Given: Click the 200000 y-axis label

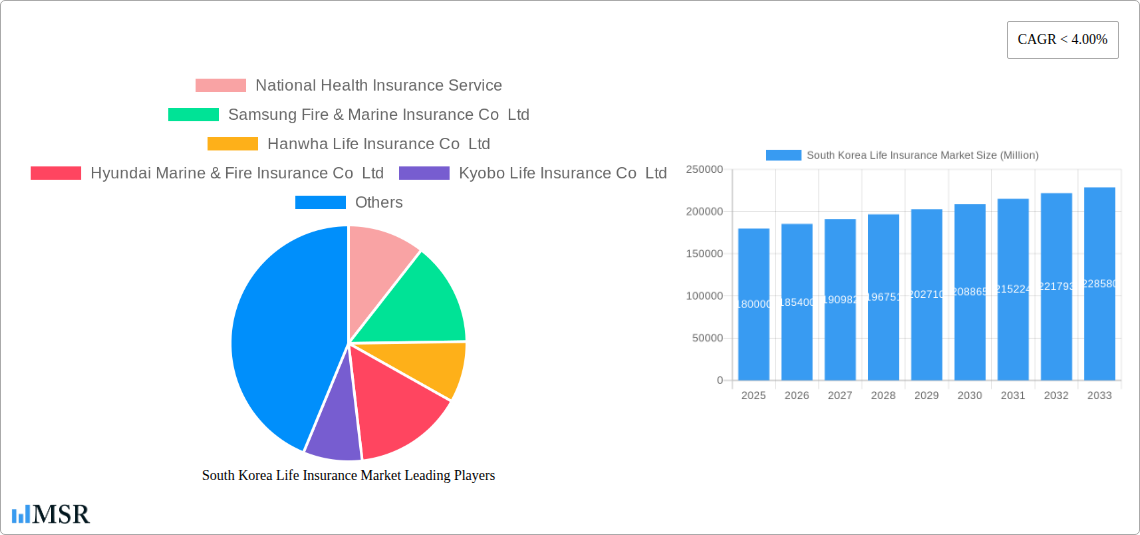Looking at the screenshot, I should (705, 212).
